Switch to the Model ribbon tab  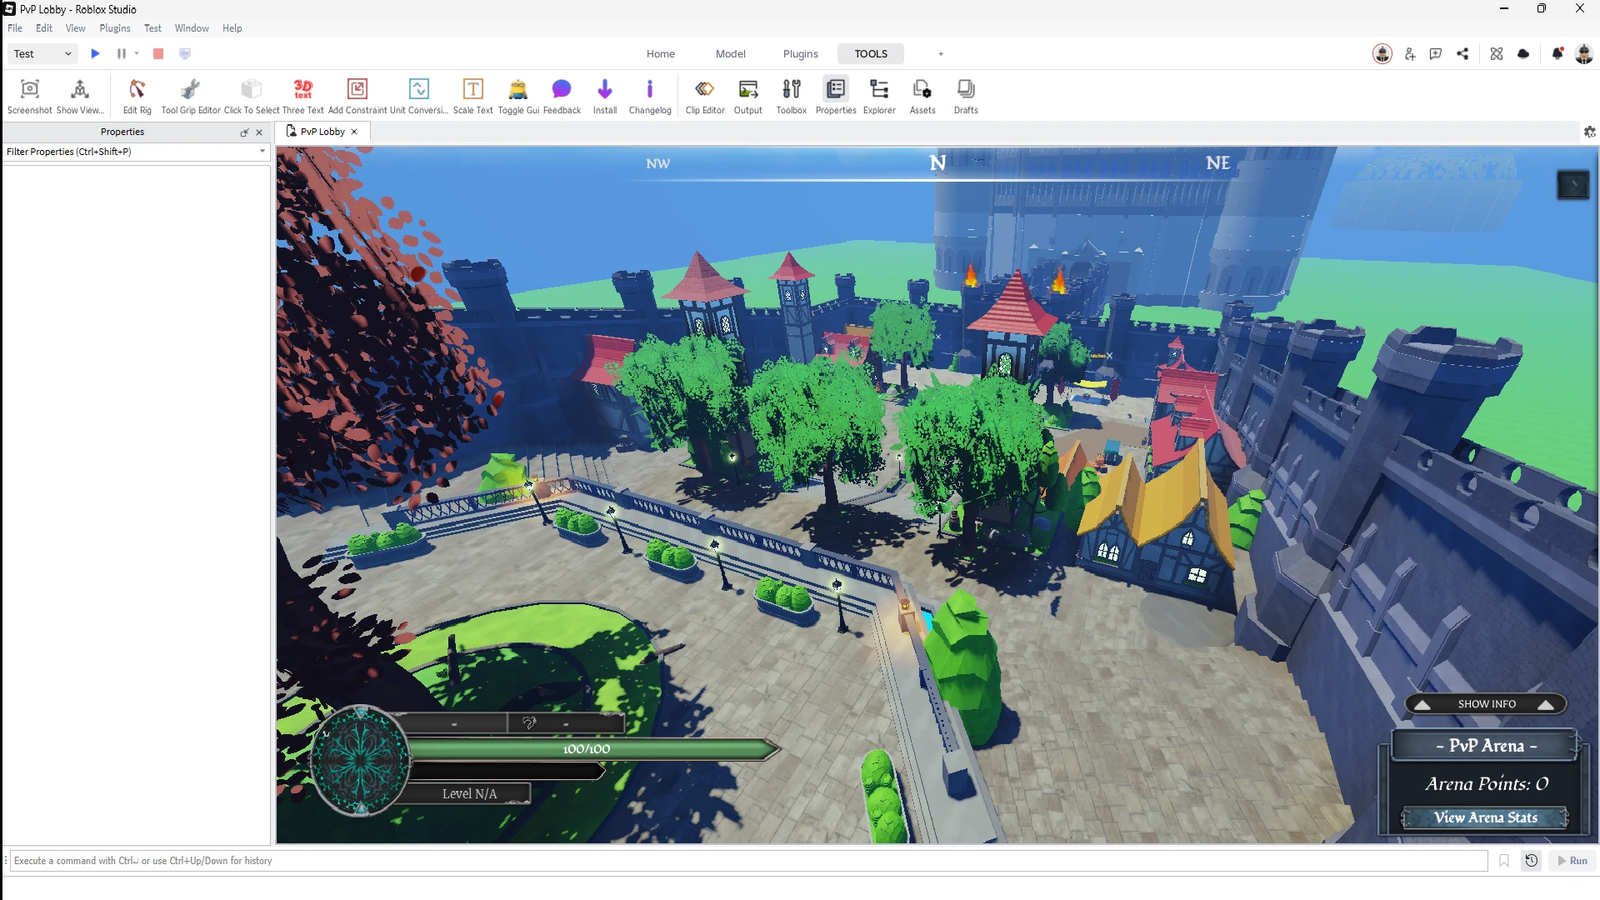730,54
